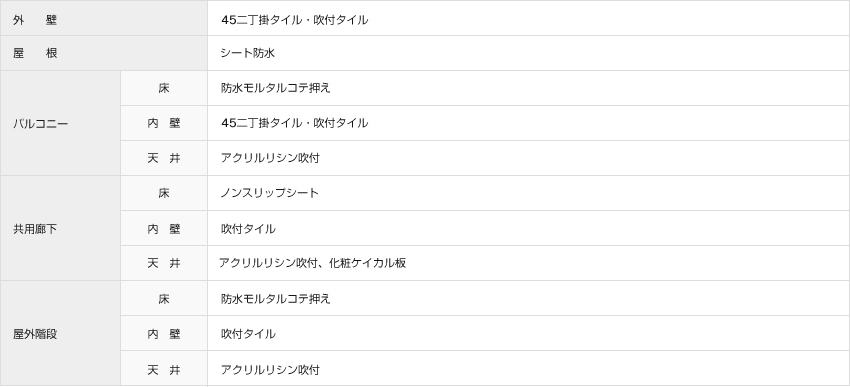Click 屋外階段 床 sub-label

click(164, 299)
